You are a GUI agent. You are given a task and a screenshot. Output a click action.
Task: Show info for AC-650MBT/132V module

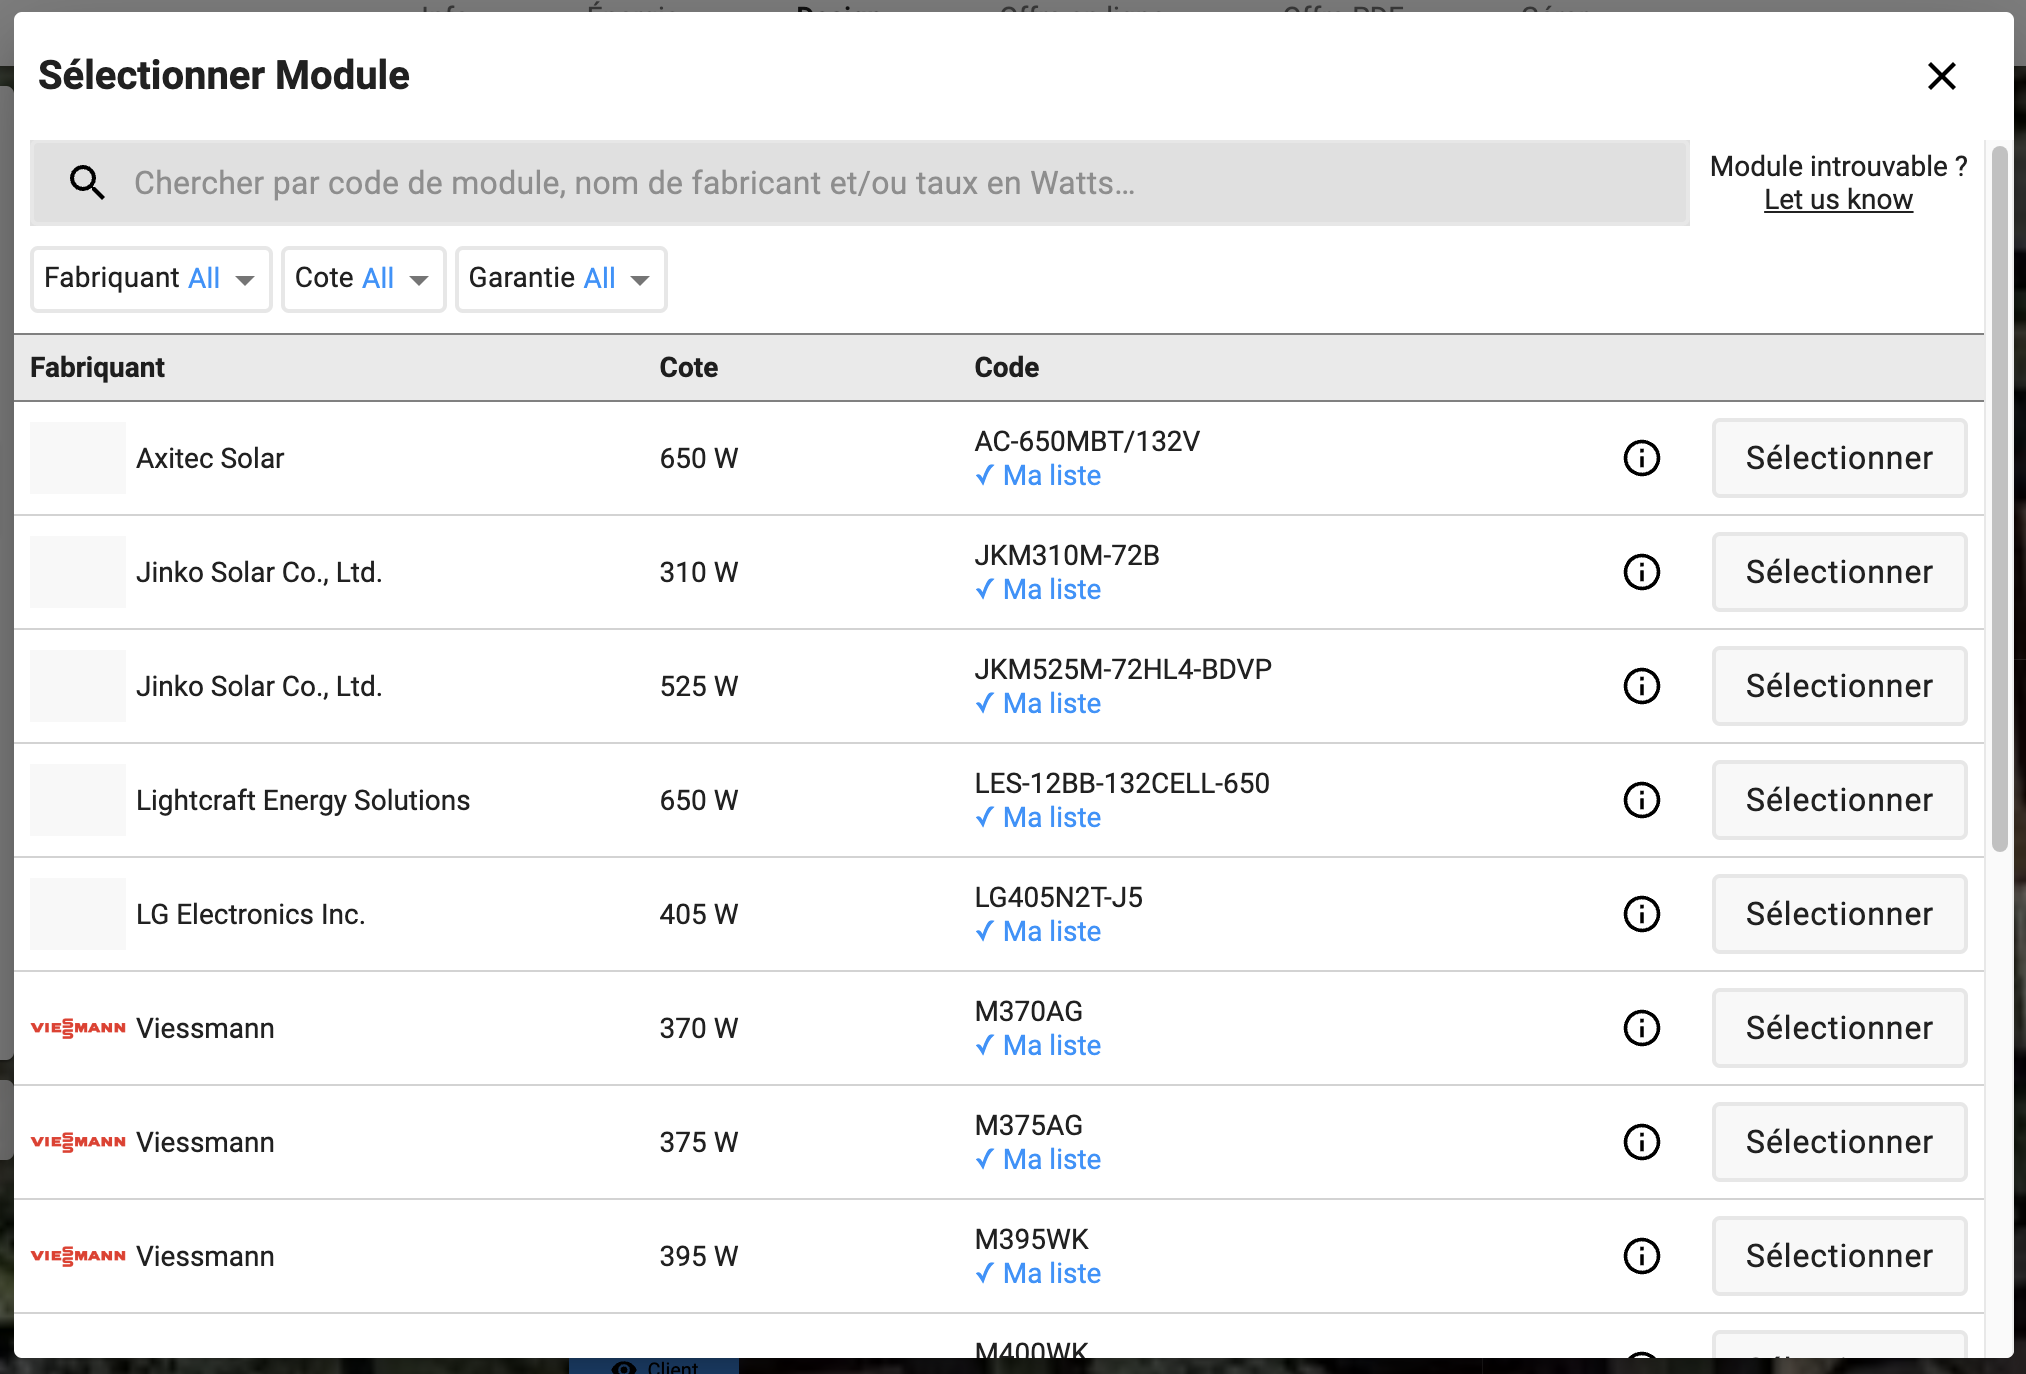tap(1641, 458)
